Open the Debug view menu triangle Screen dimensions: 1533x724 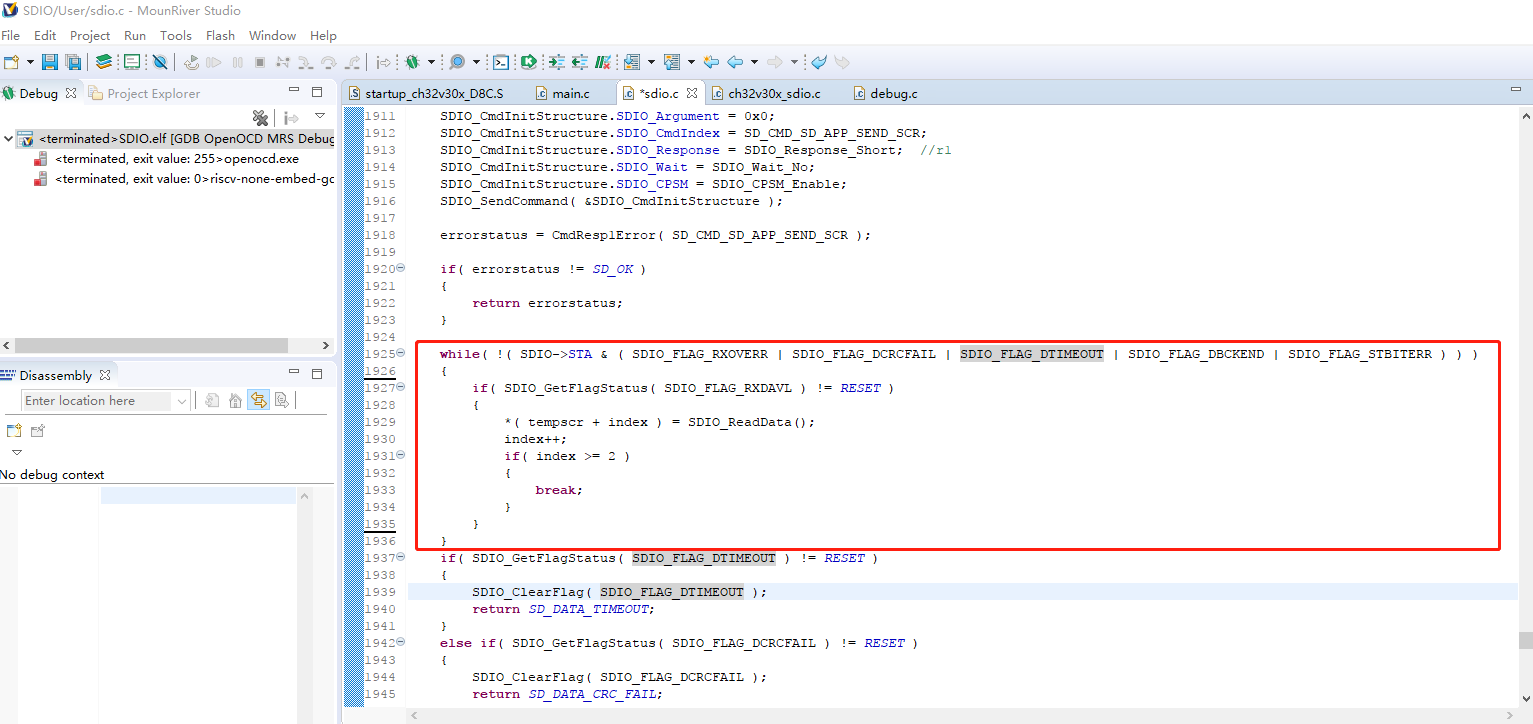pos(320,117)
